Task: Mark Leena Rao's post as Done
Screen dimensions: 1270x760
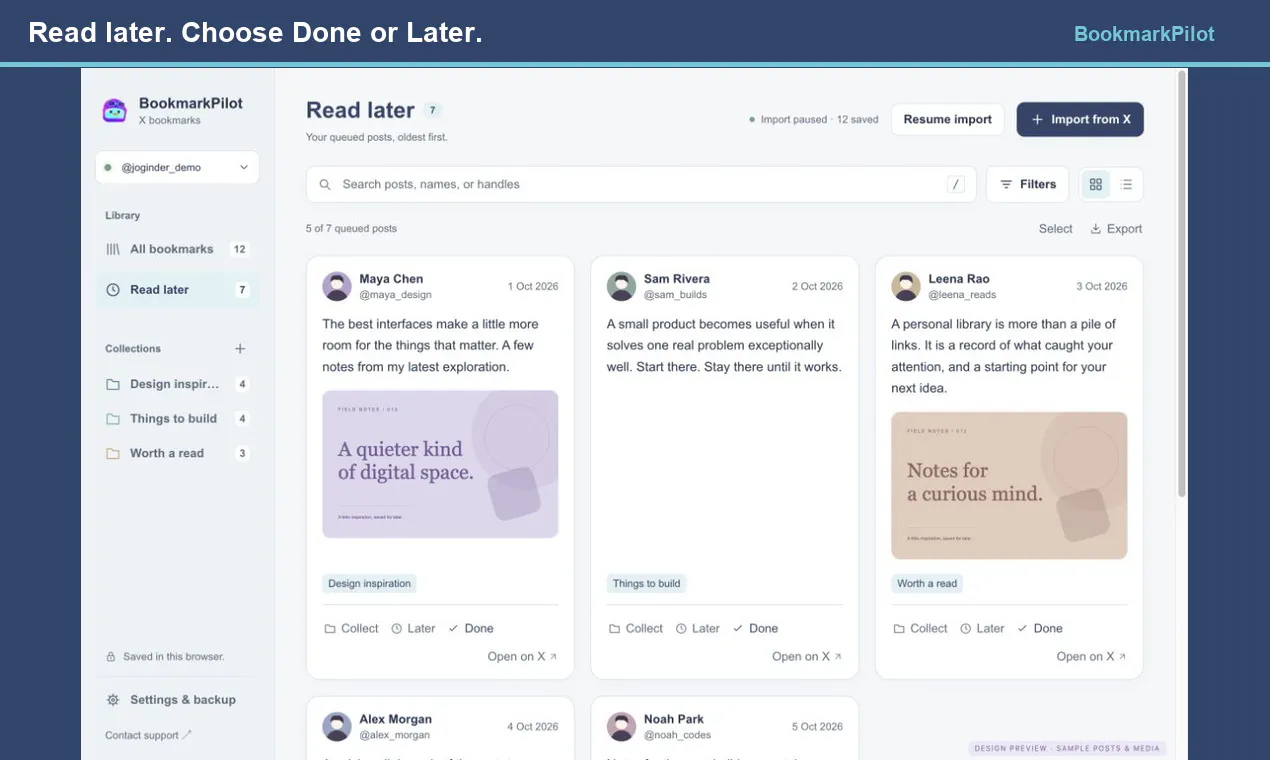Action: tap(1040, 629)
